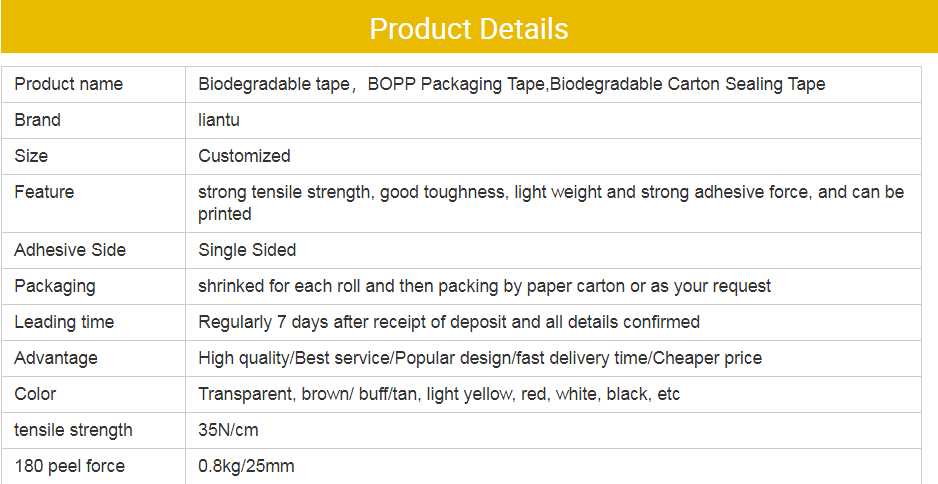Viewport: 938px width, 484px height.
Task: Click the Biodegradable tape product name value
Action: click(x=511, y=84)
